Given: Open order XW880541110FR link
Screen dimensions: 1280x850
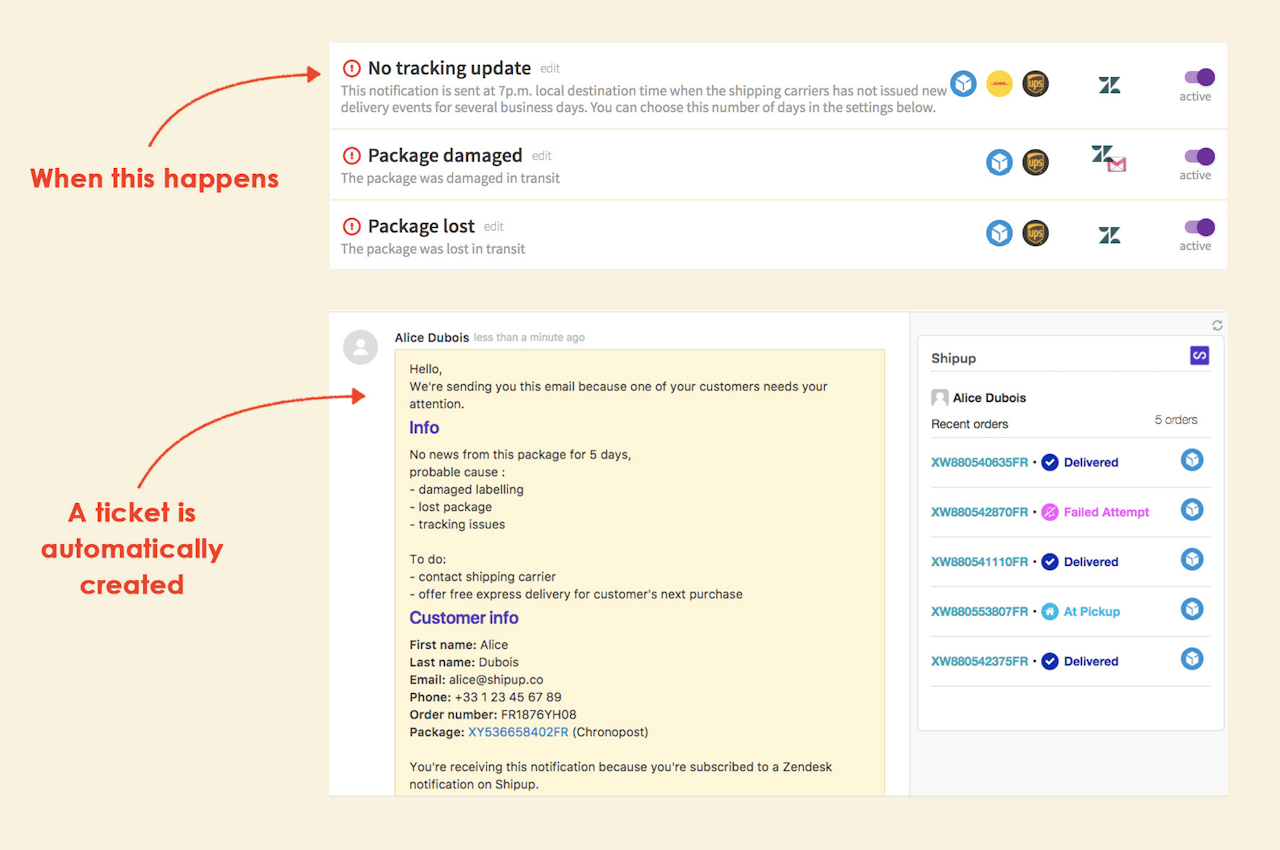Looking at the screenshot, I should [979, 562].
